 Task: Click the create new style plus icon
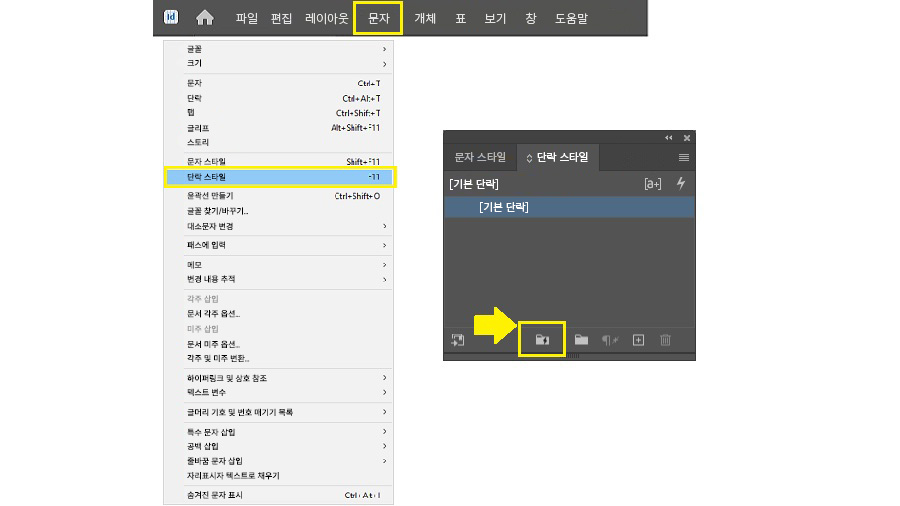click(x=638, y=340)
